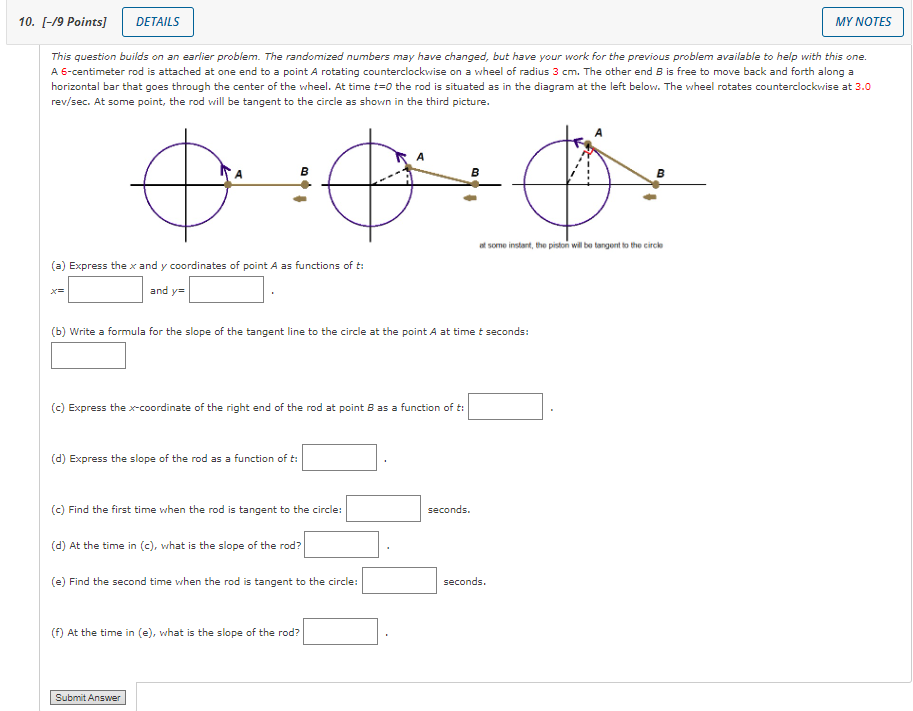Click the question 10 number heading
Viewport: 913px width, 711px height.
22,21
